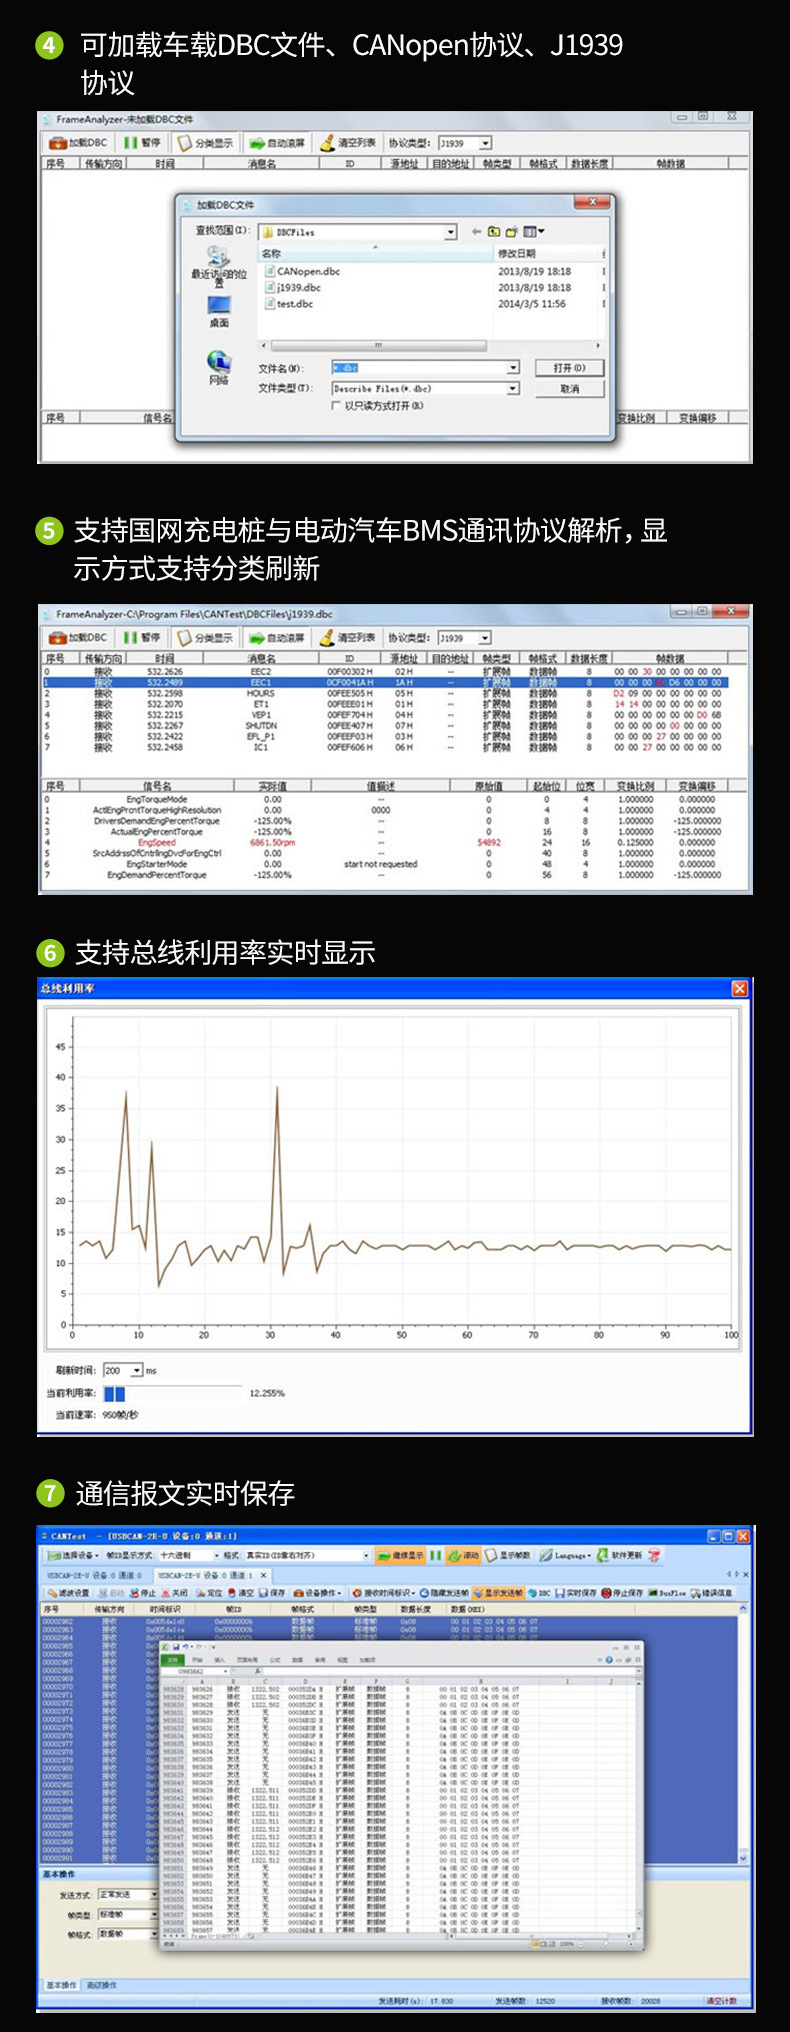Image resolution: width=790 pixels, height=2032 pixels.
Task: Open the Language dropdown in CANTest
Action: tap(565, 1555)
